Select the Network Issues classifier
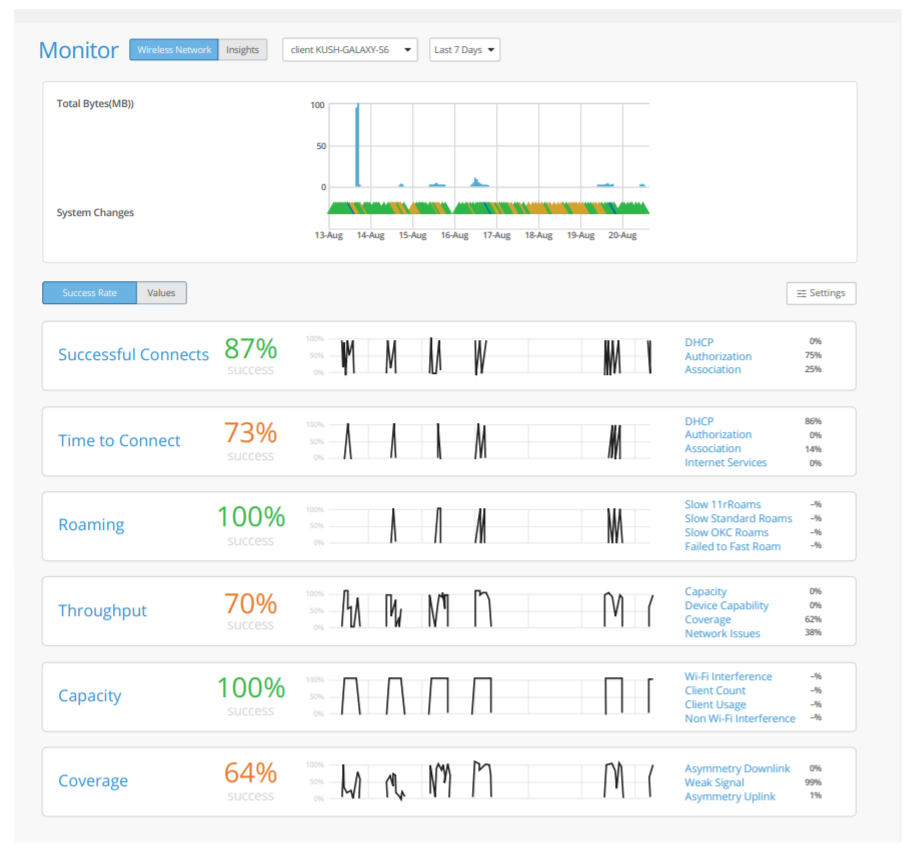Viewport: 914px width, 855px height. pos(722,634)
